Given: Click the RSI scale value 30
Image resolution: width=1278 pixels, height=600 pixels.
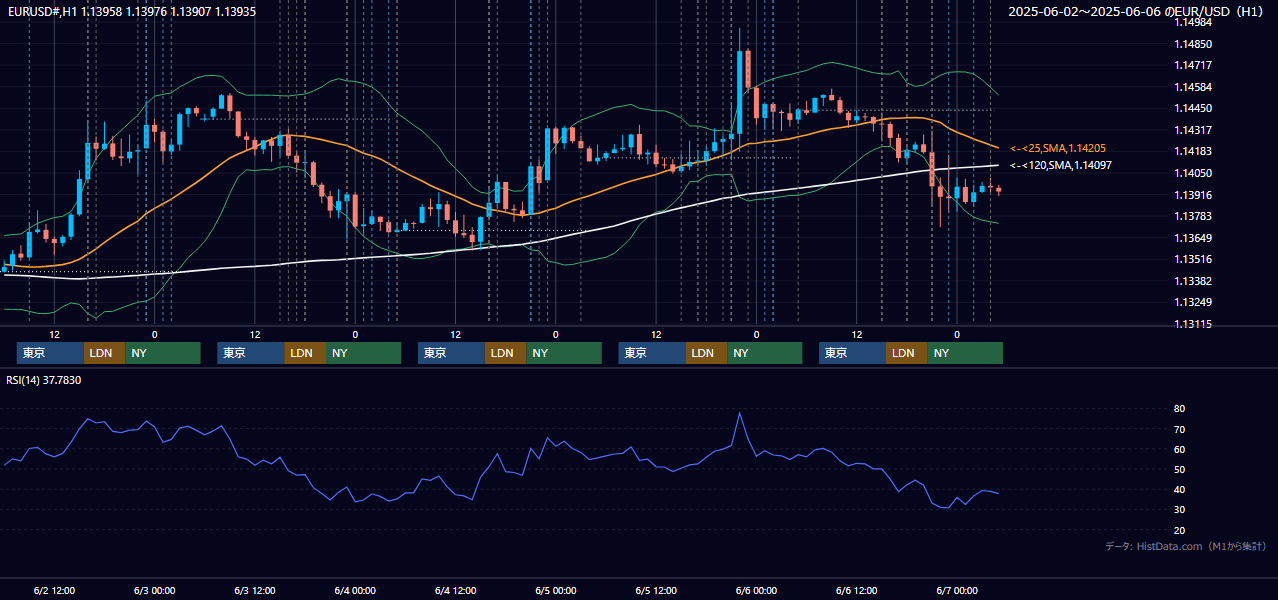Looking at the screenshot, I should [x=1180, y=510].
